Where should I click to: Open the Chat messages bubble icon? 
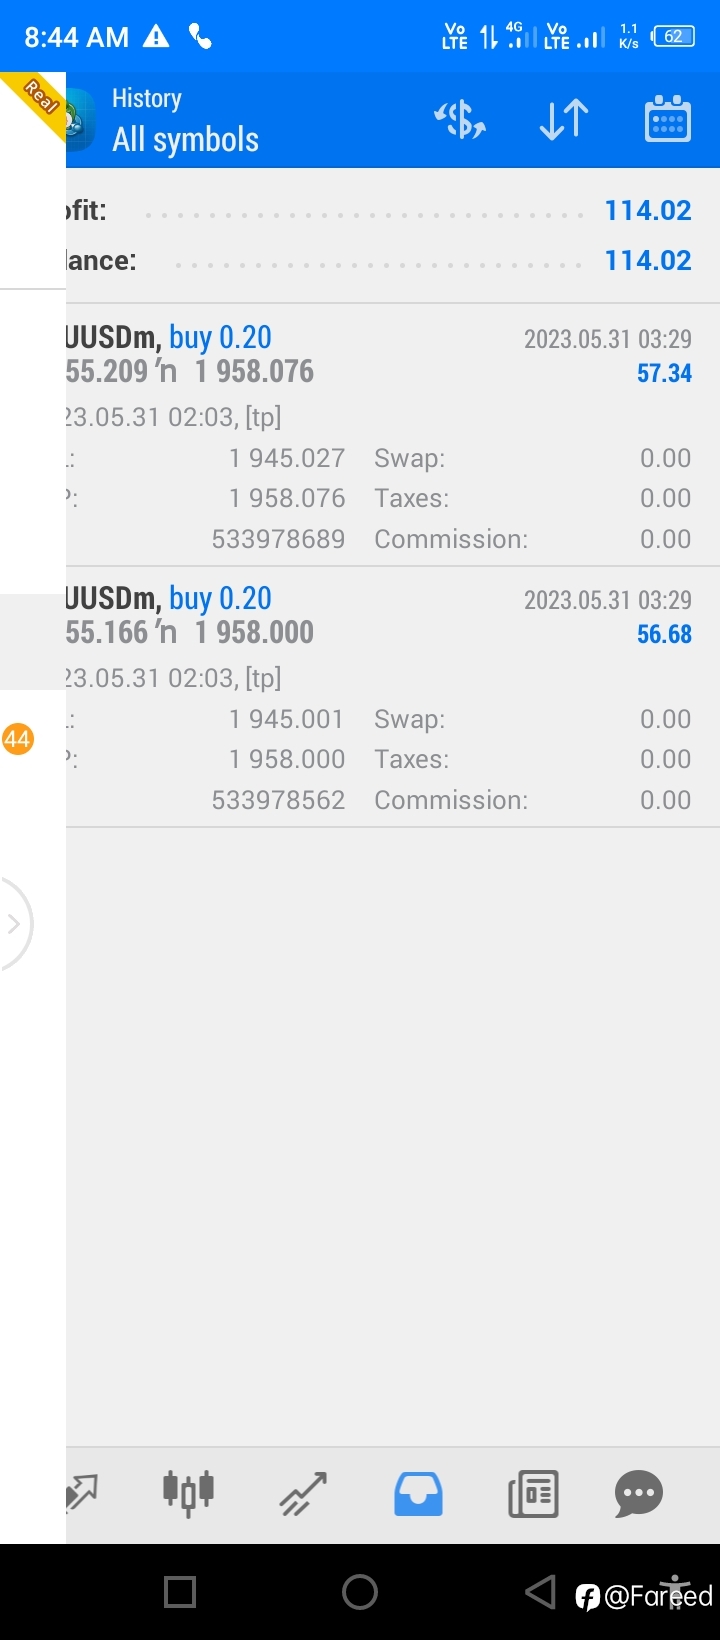[x=639, y=1494]
